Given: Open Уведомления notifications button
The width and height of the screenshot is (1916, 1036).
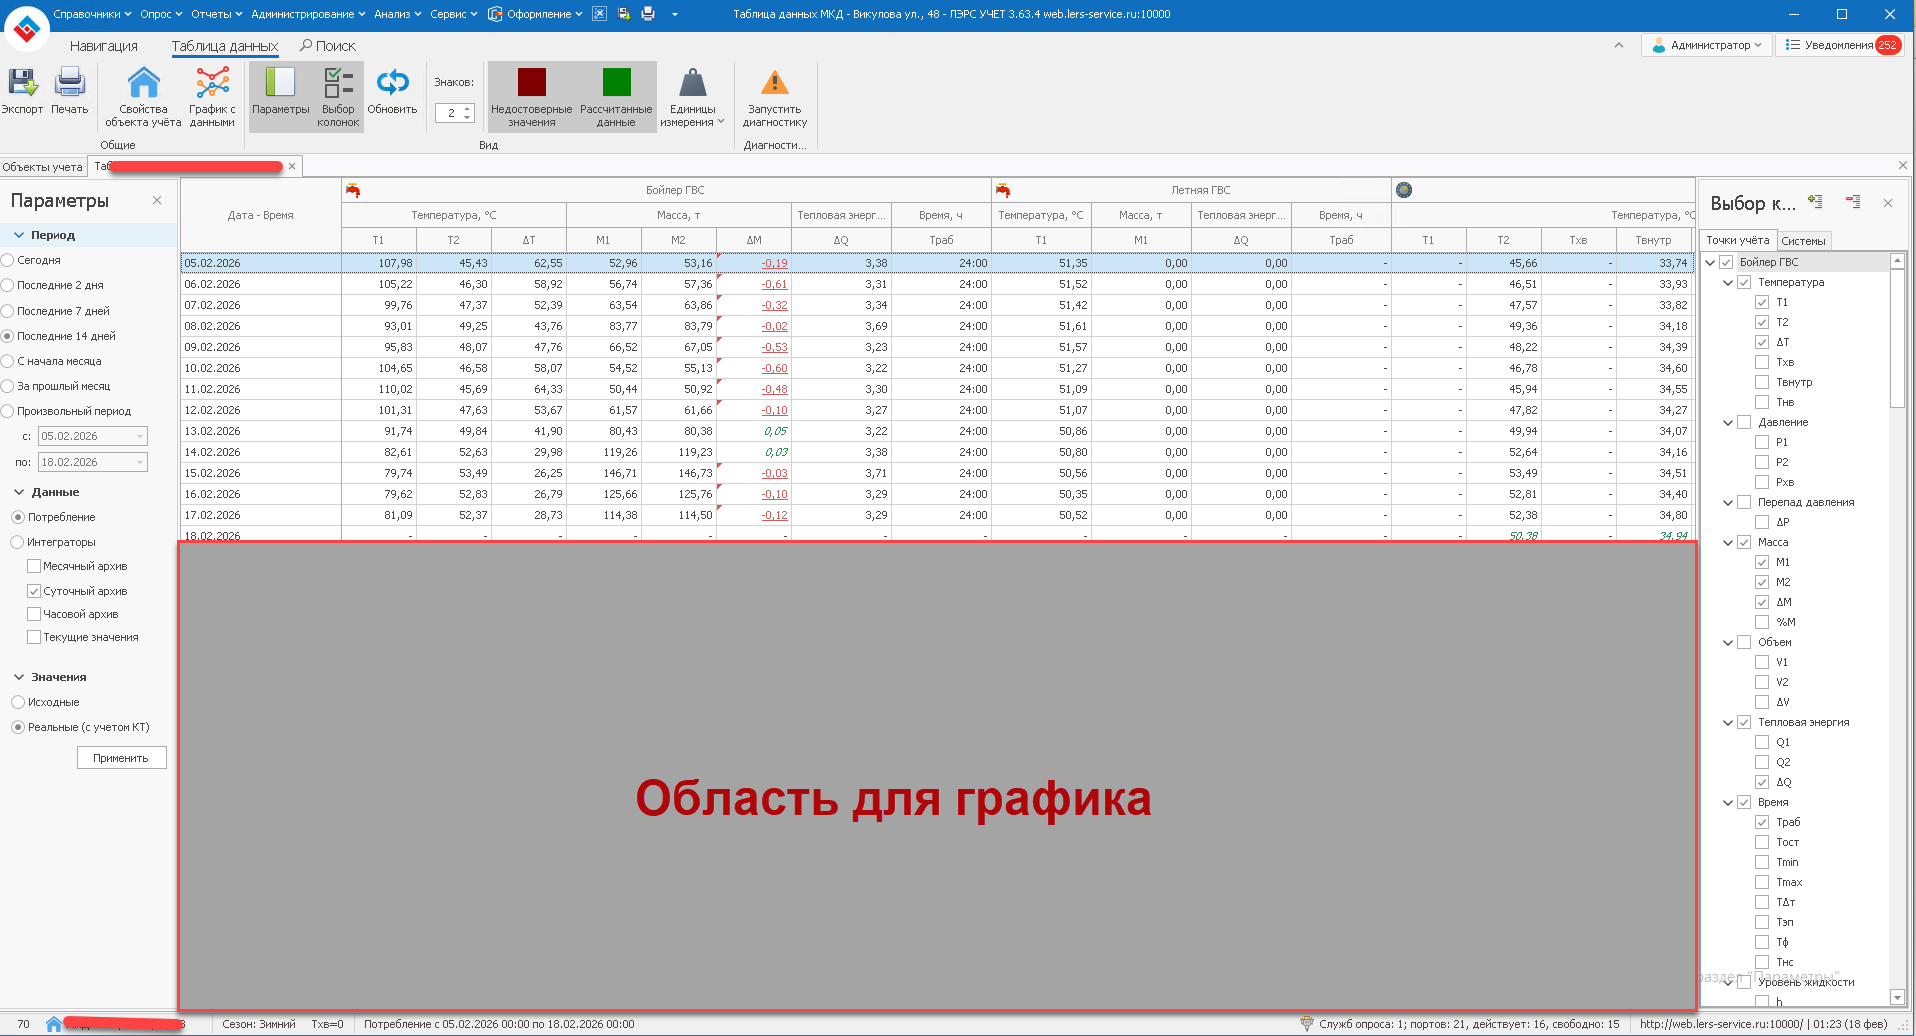Looking at the screenshot, I should (x=1840, y=45).
